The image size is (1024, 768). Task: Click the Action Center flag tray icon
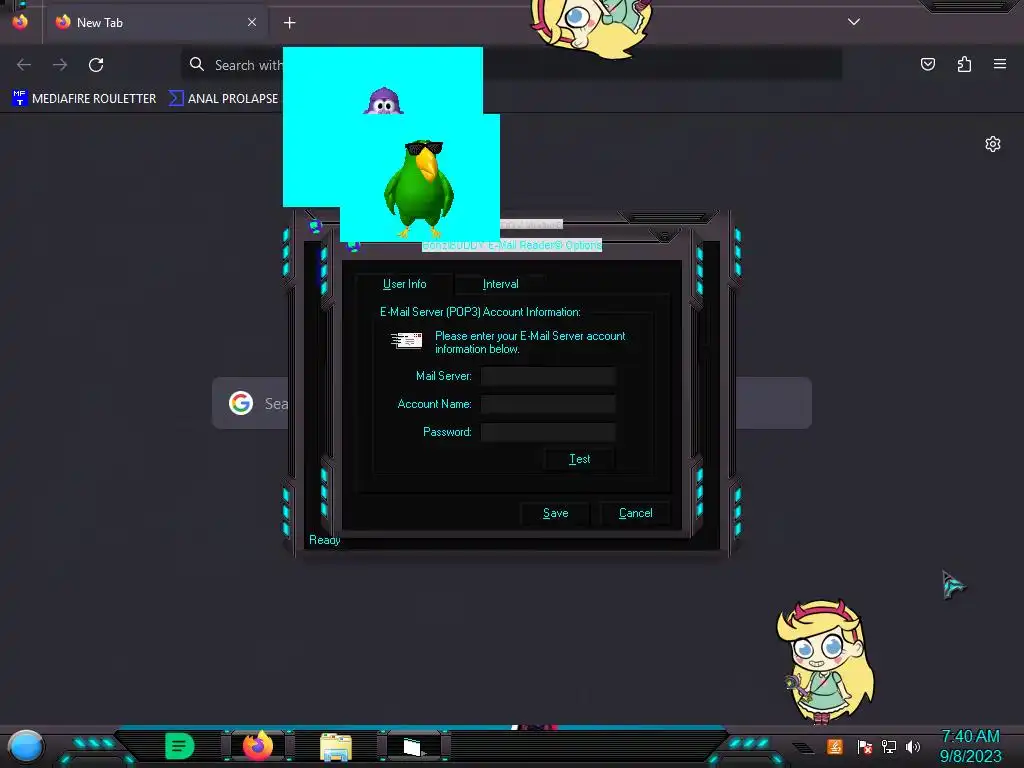pos(865,746)
